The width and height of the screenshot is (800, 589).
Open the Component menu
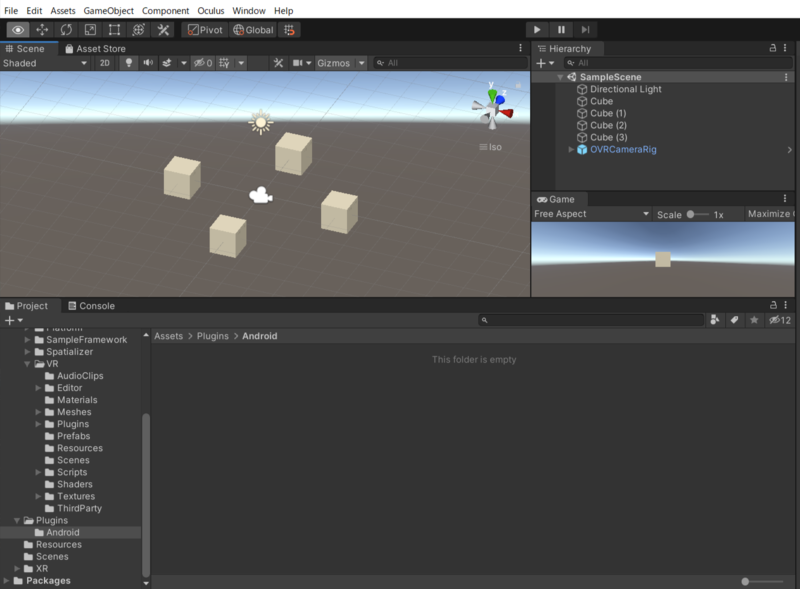165,10
